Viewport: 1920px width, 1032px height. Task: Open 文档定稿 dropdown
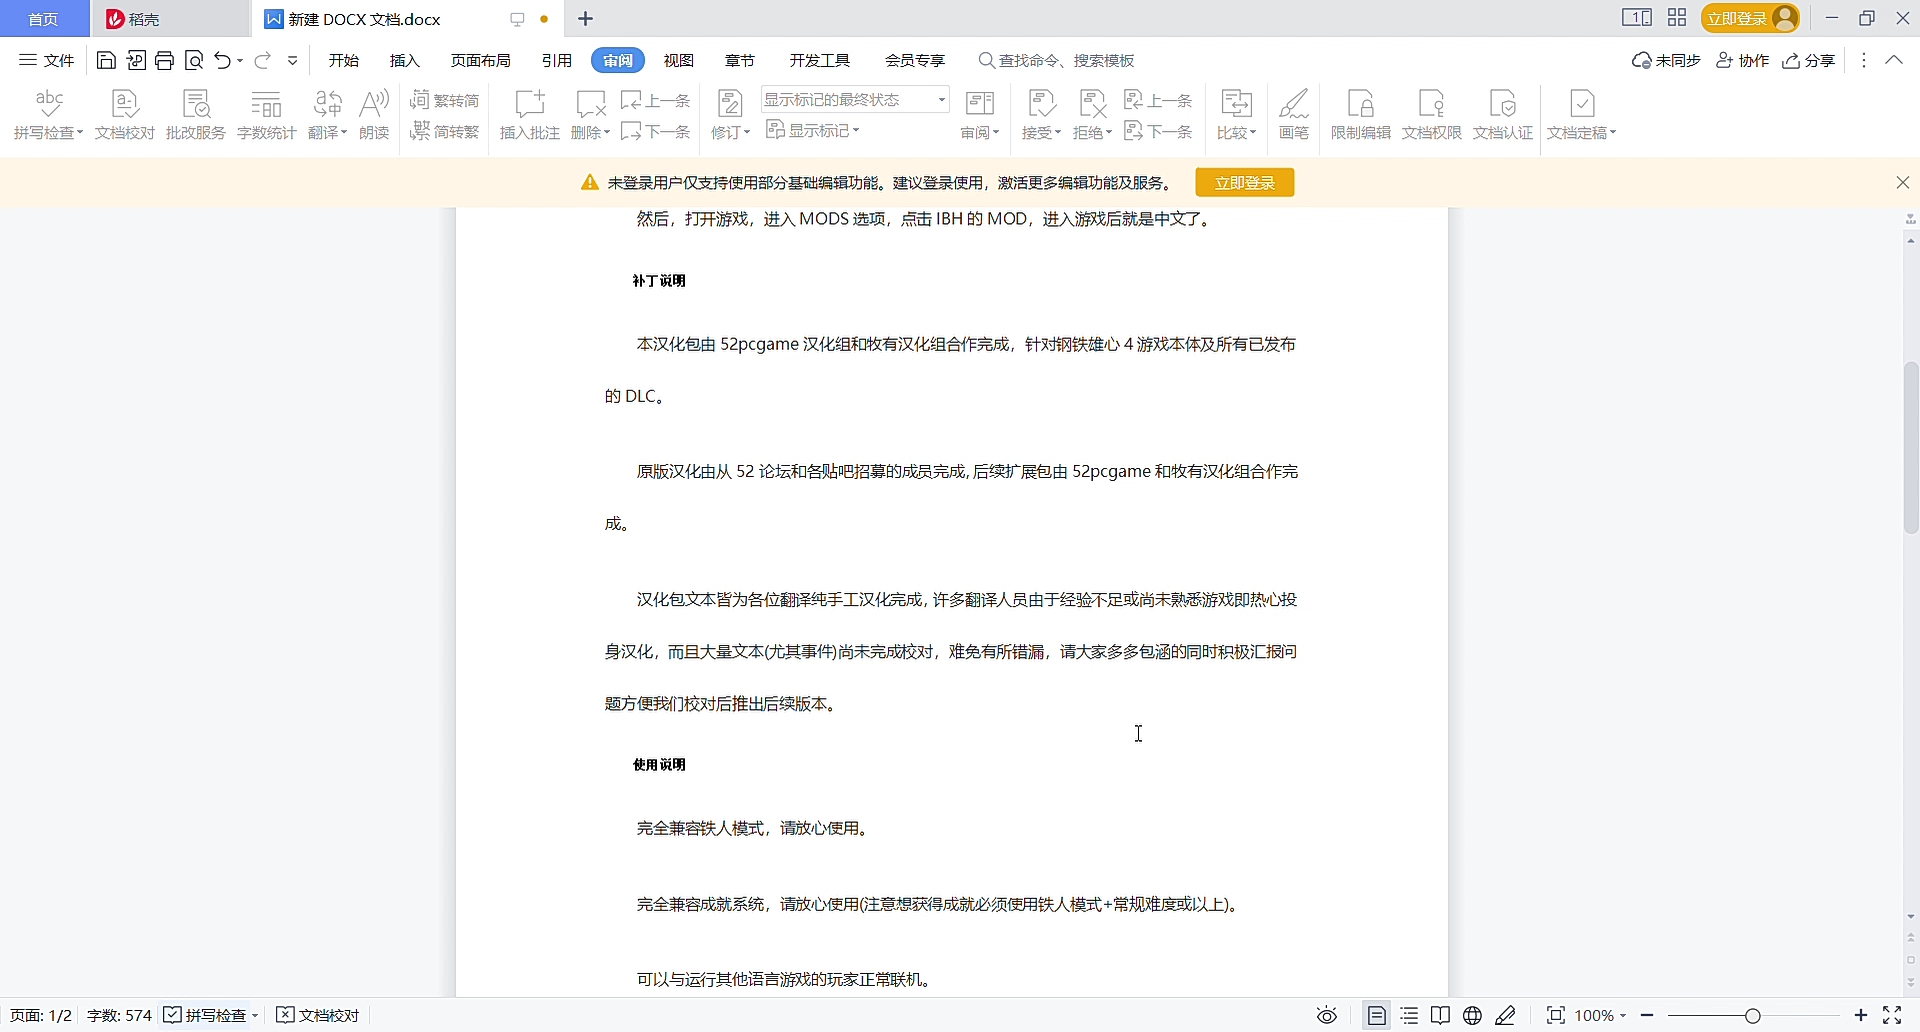[1582, 115]
